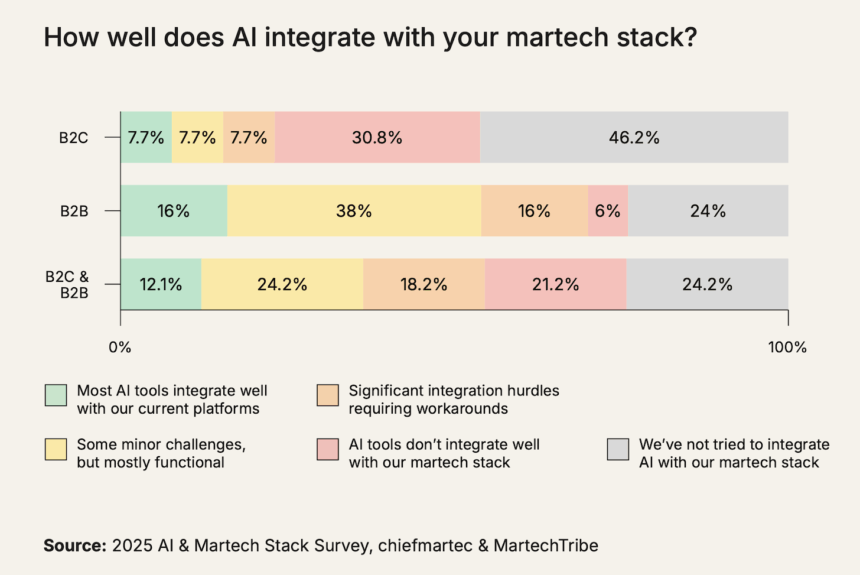The height and width of the screenshot is (575, 860).
Task: Click the 0% axis tick label
Action: pos(120,347)
